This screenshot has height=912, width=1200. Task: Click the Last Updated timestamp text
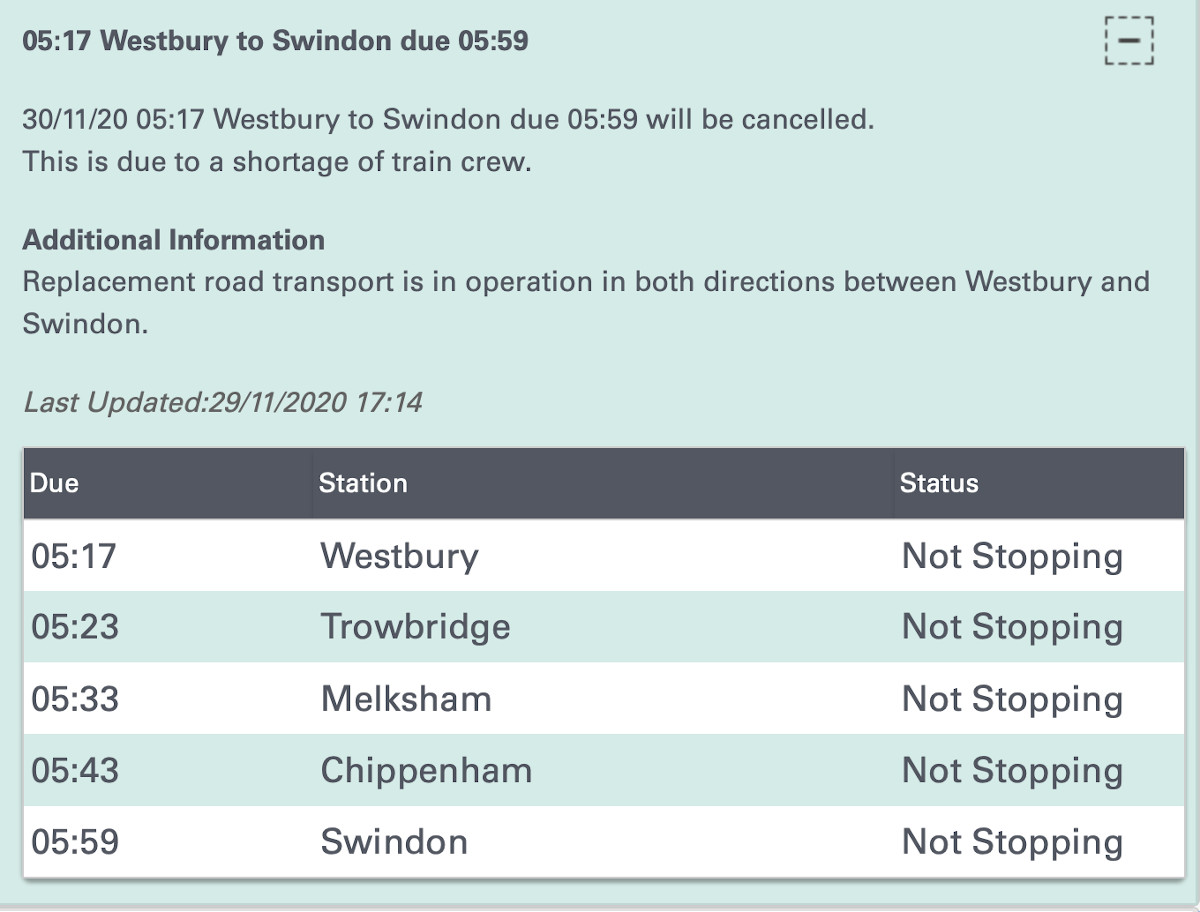222,403
